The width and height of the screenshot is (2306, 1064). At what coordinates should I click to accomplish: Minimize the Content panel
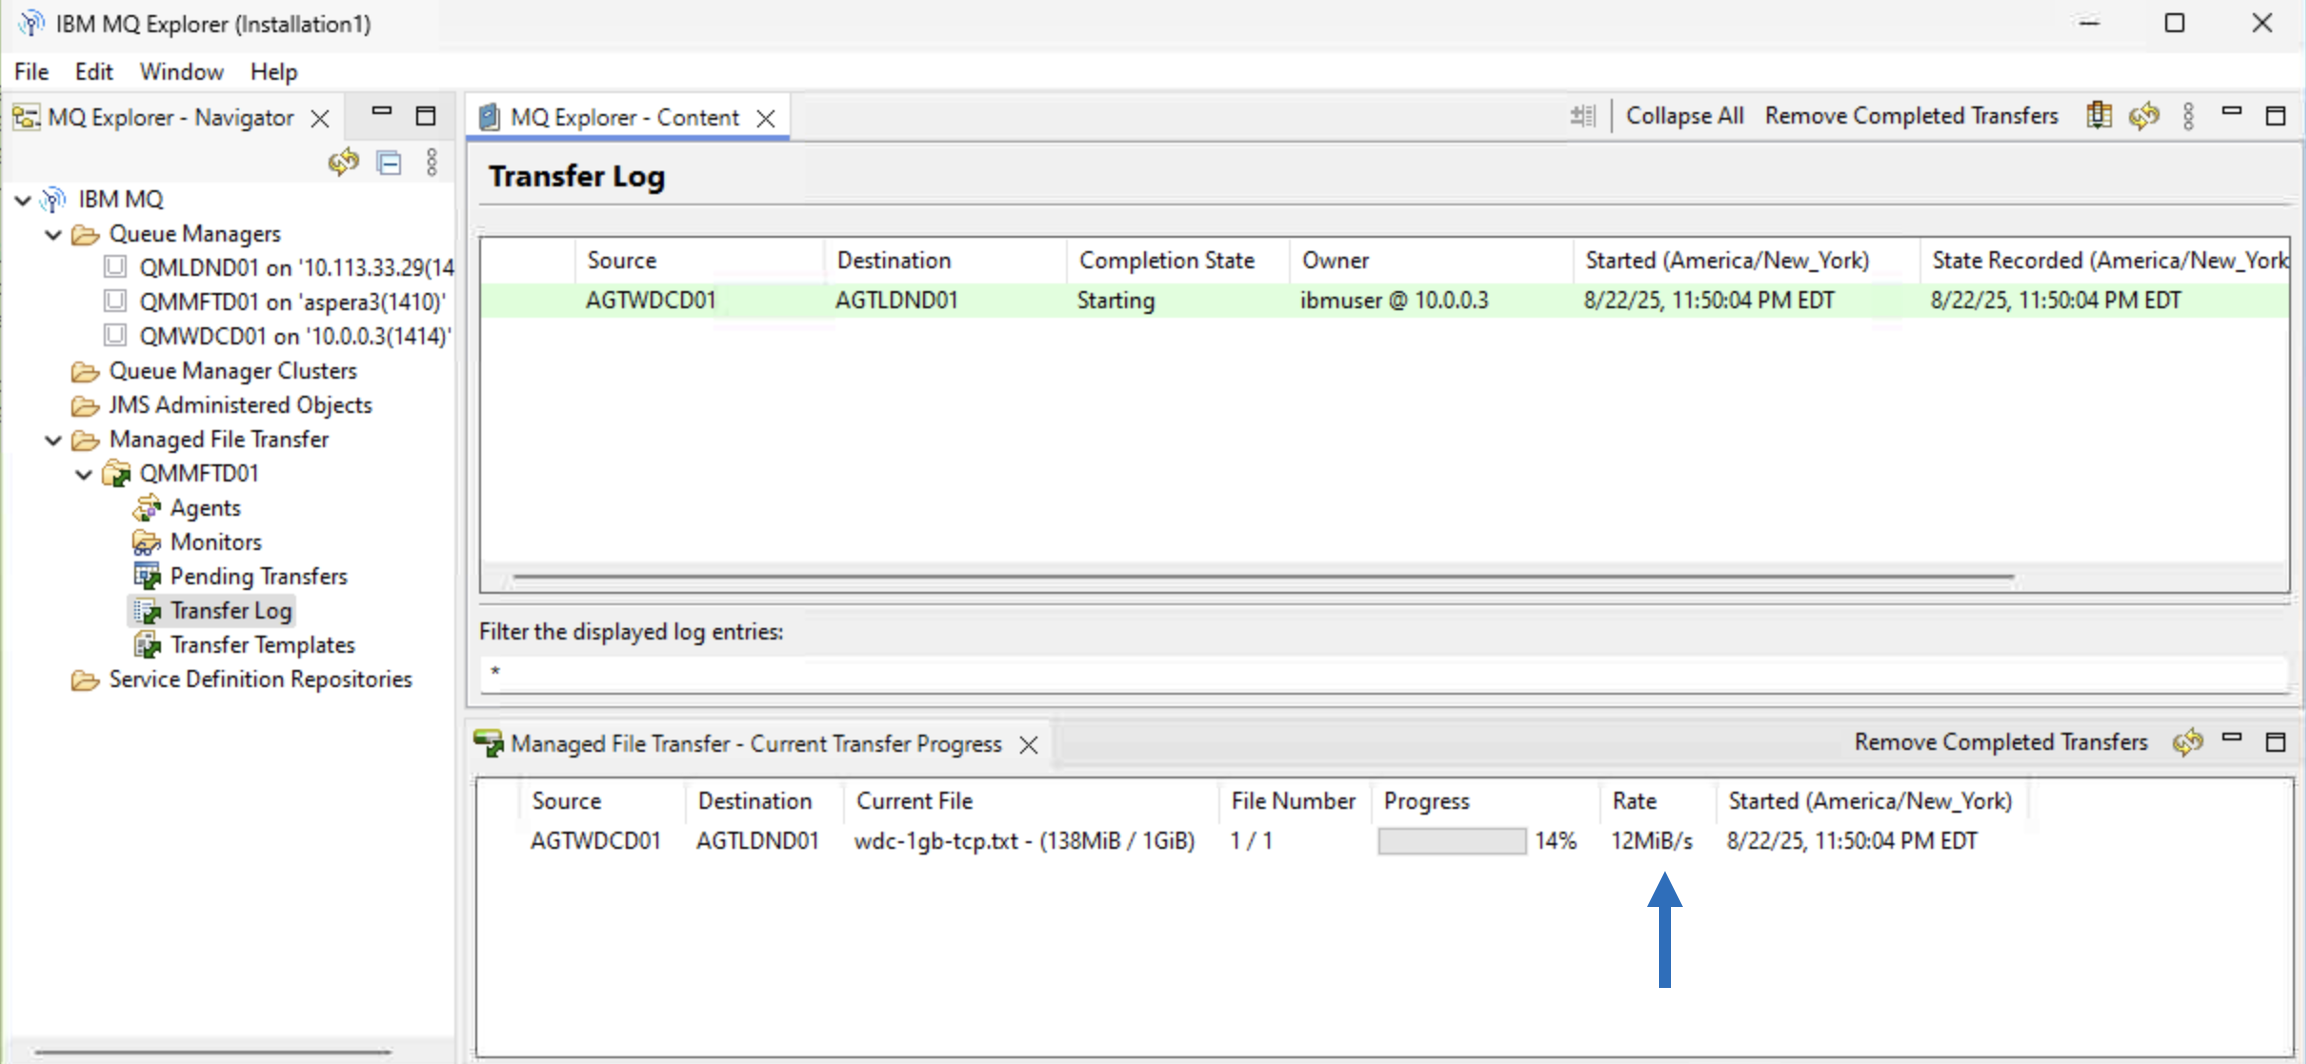(2232, 112)
